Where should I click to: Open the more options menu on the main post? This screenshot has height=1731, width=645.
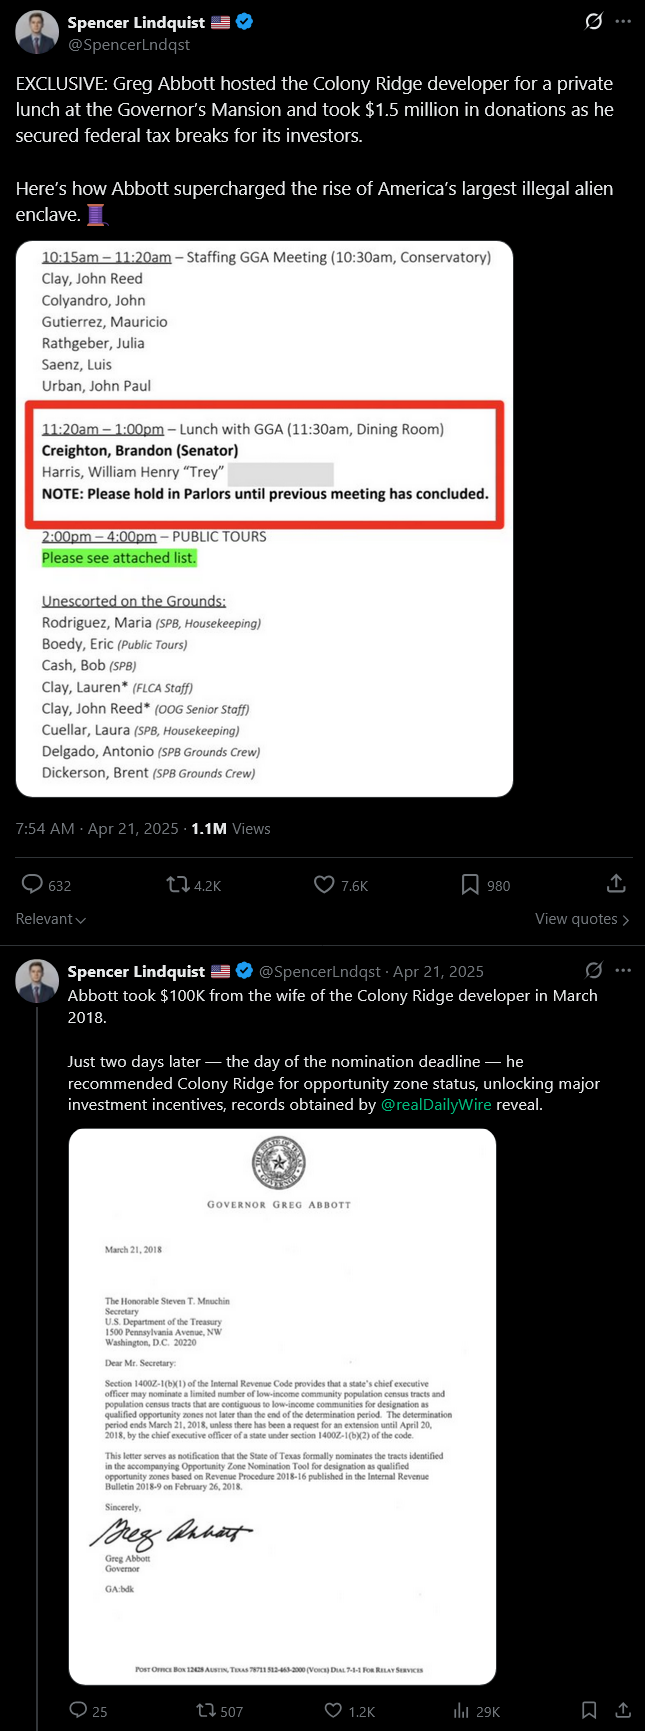click(624, 21)
